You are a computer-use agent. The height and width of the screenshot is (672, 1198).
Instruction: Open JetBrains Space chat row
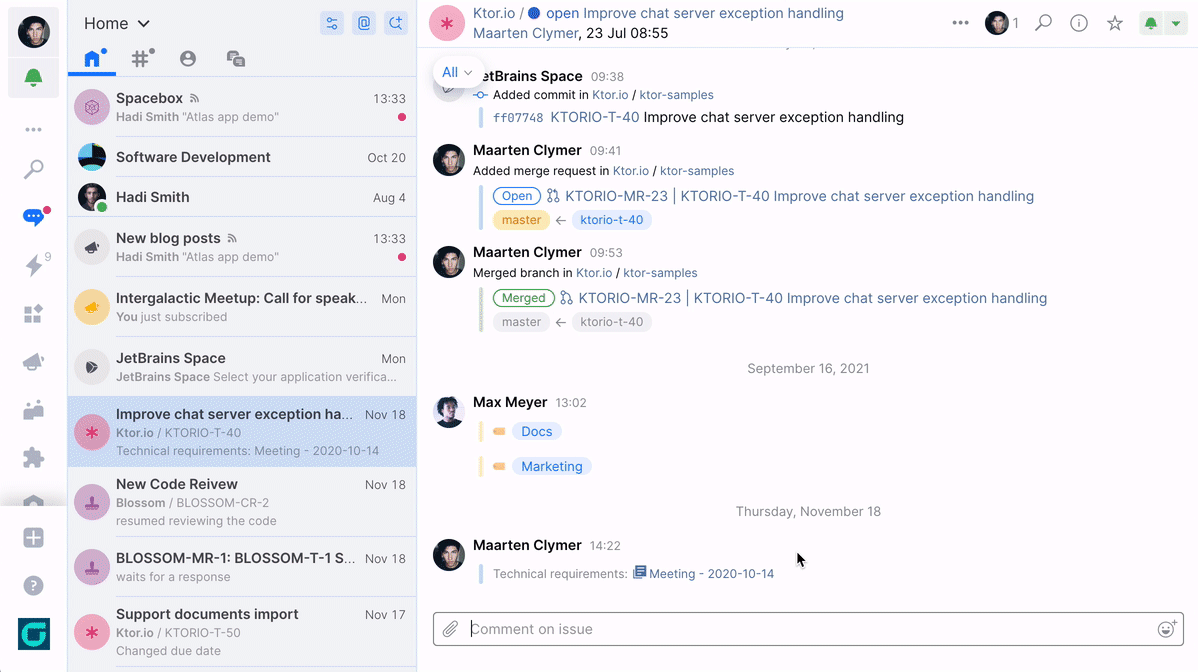242,367
